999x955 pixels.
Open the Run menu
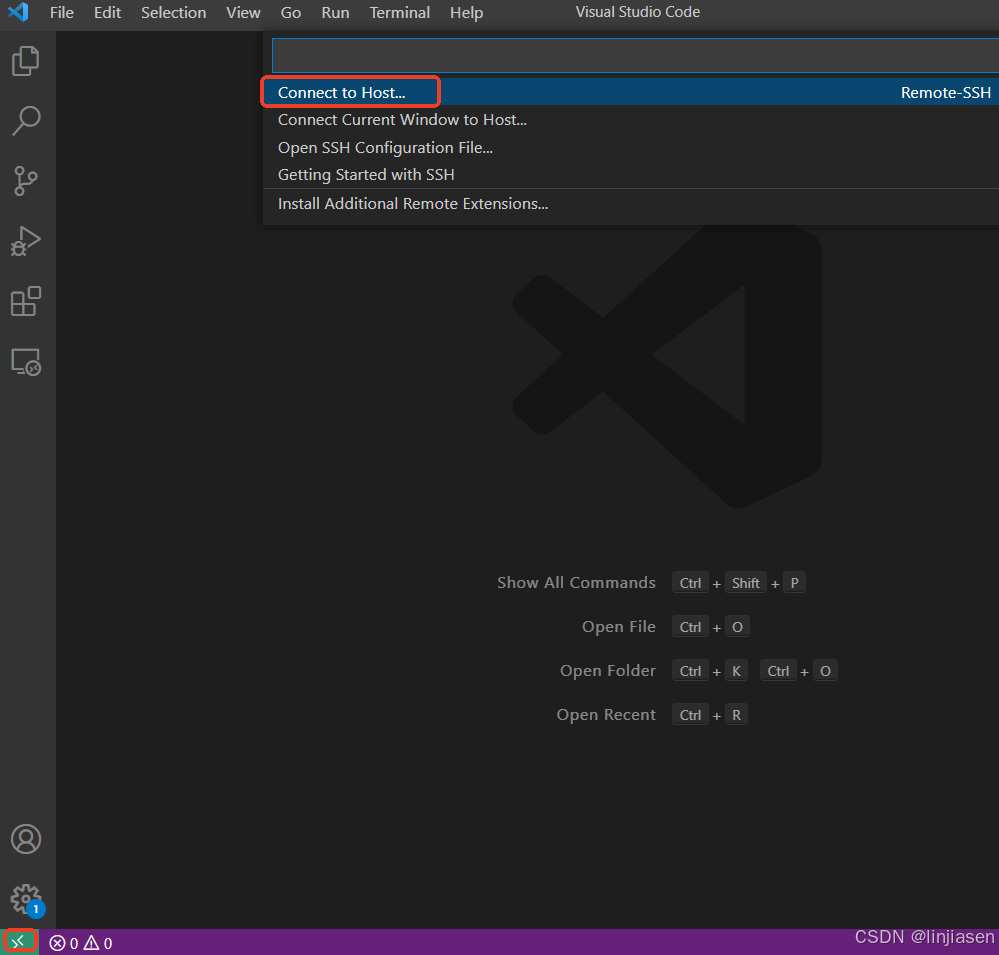pyautogui.click(x=335, y=13)
